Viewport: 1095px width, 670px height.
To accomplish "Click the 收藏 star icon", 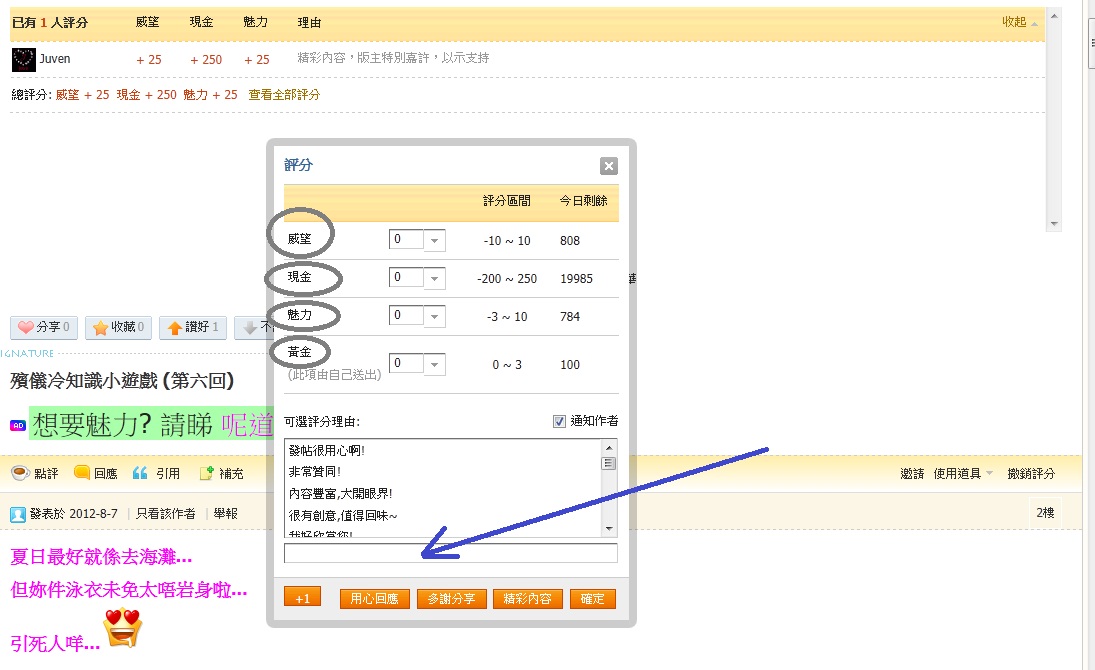I will coord(102,327).
